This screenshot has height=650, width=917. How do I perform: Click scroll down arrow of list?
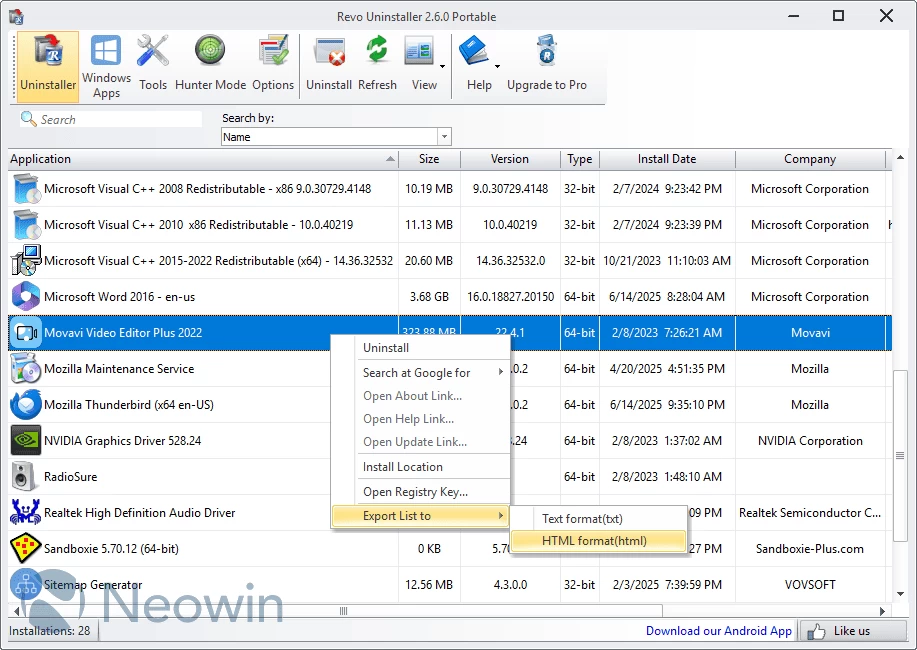900,594
